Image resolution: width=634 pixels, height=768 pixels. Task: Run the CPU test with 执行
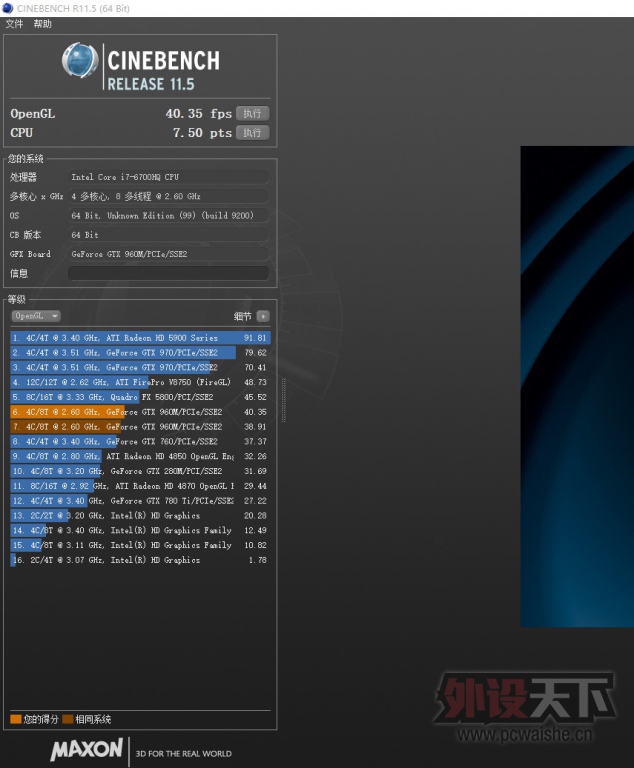click(x=252, y=133)
